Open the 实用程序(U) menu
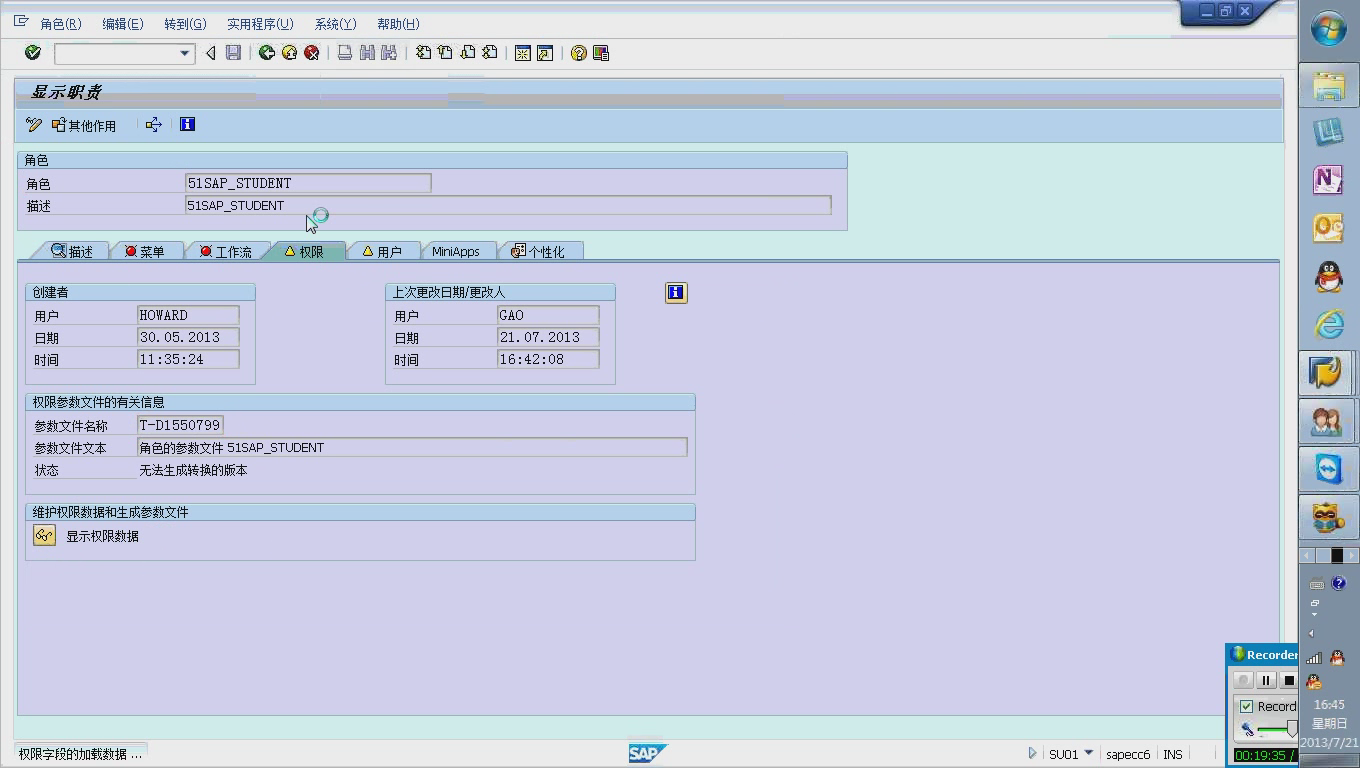 [260, 24]
